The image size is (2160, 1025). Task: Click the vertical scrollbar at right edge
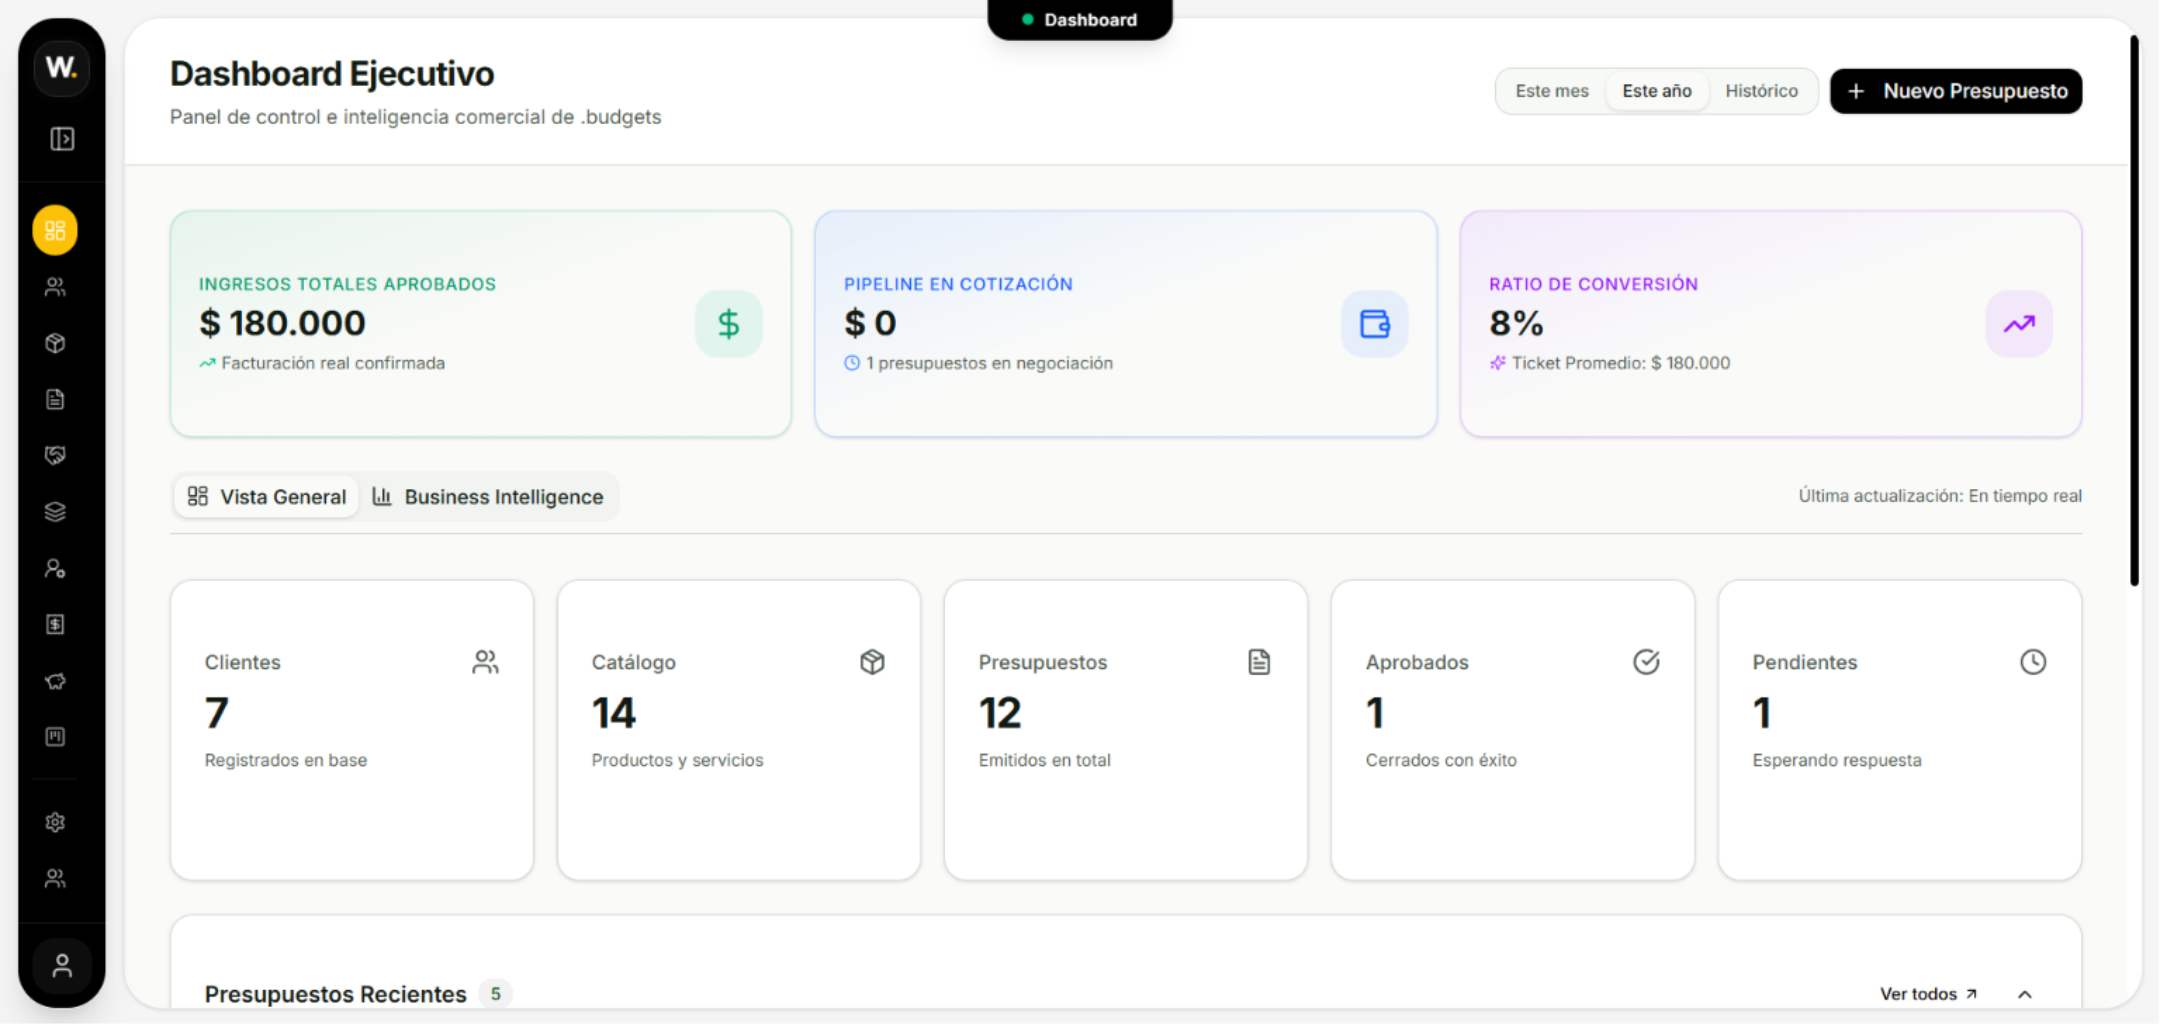point(2134,310)
